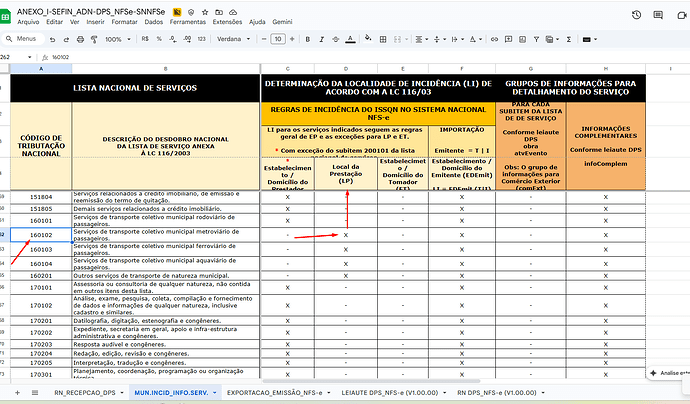Open the Ferramentas menu
Image resolution: width=690 pixels, height=404 pixels.
pyautogui.click(x=190, y=21)
